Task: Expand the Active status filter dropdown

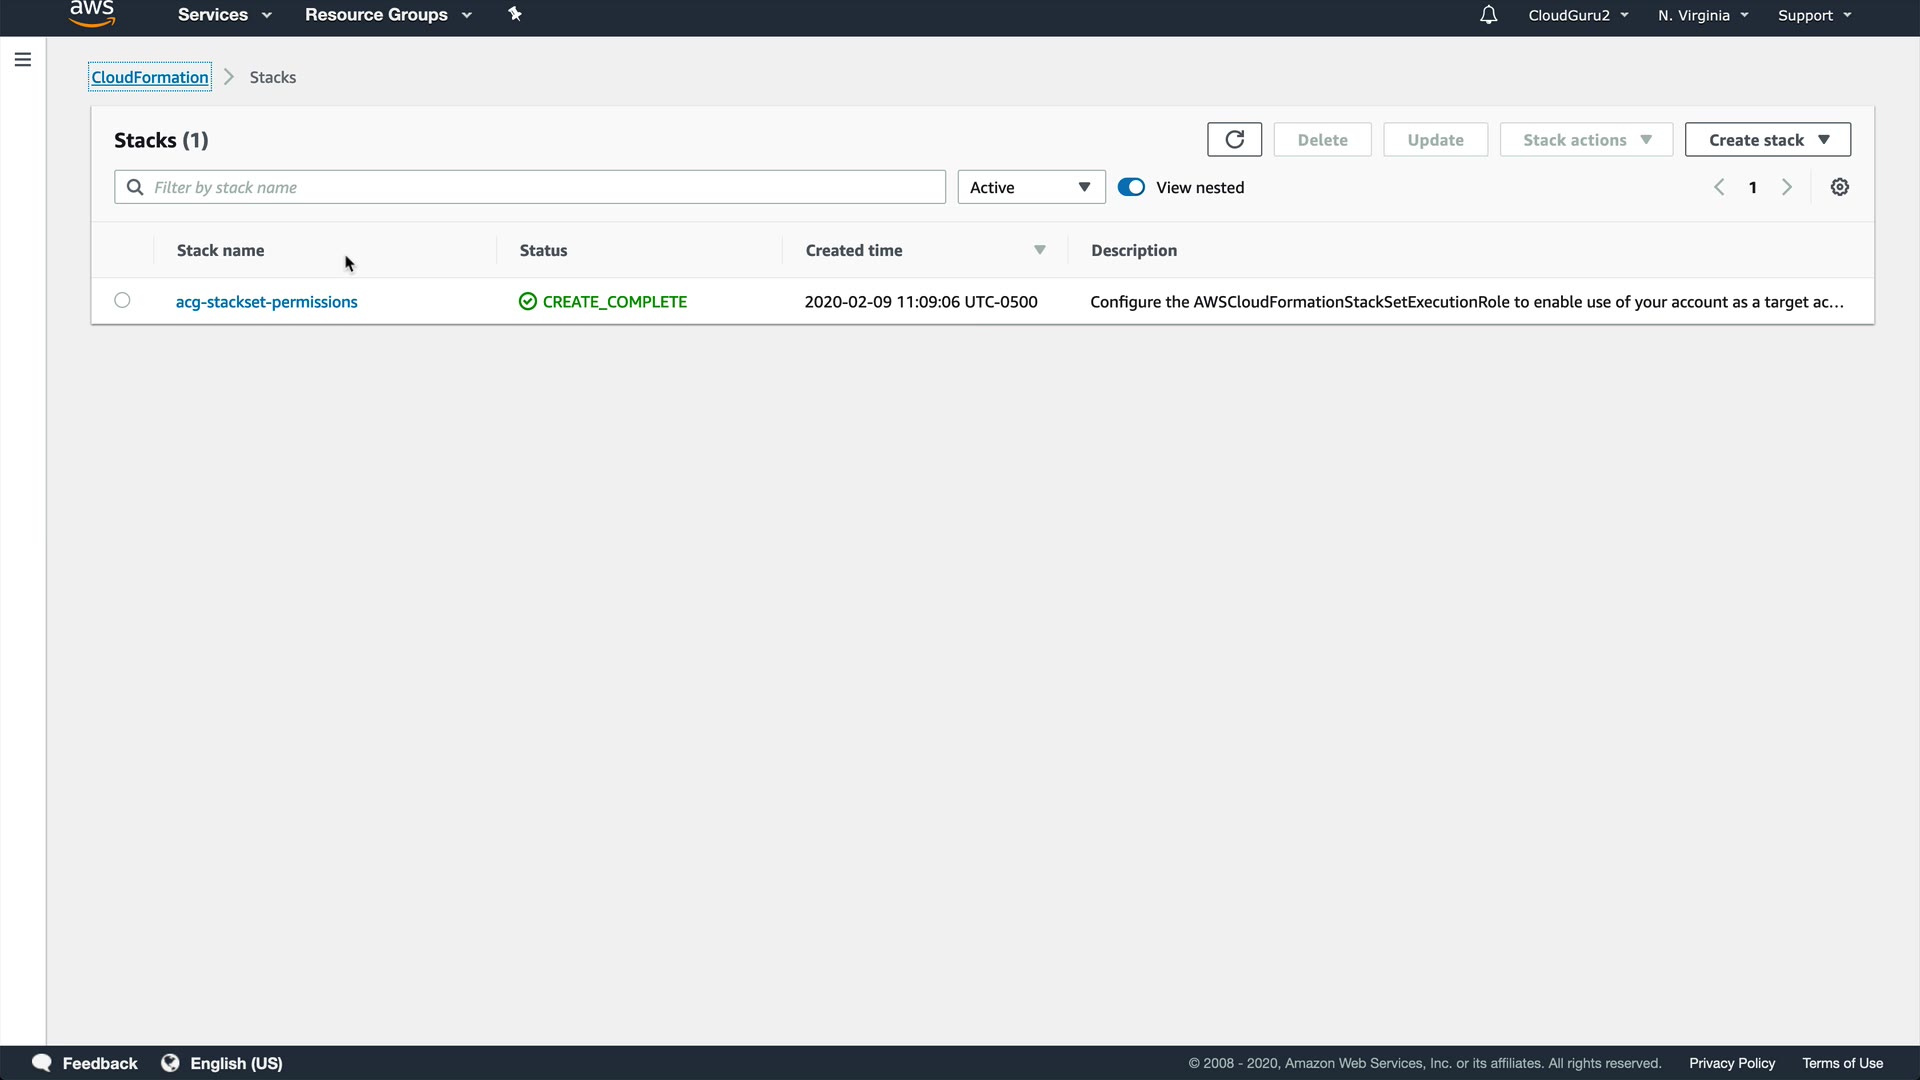Action: [1031, 187]
